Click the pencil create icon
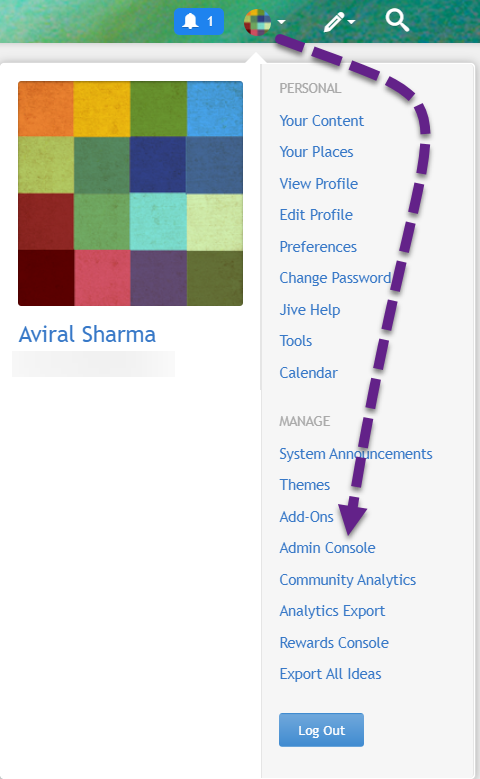 pyautogui.click(x=334, y=22)
